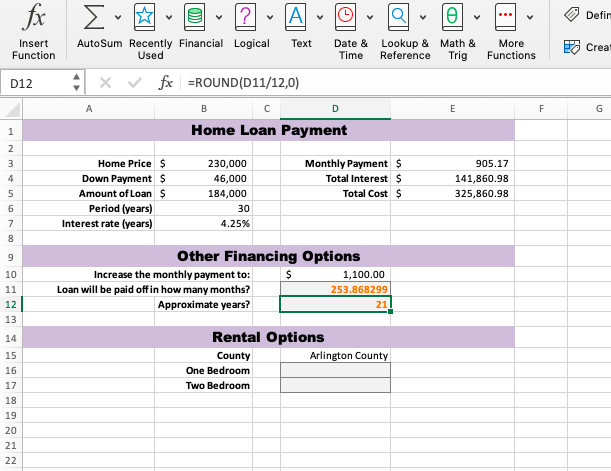Viewport: 611px width, 471px height.
Task: Open the Financial functions icon
Action: pos(194,17)
